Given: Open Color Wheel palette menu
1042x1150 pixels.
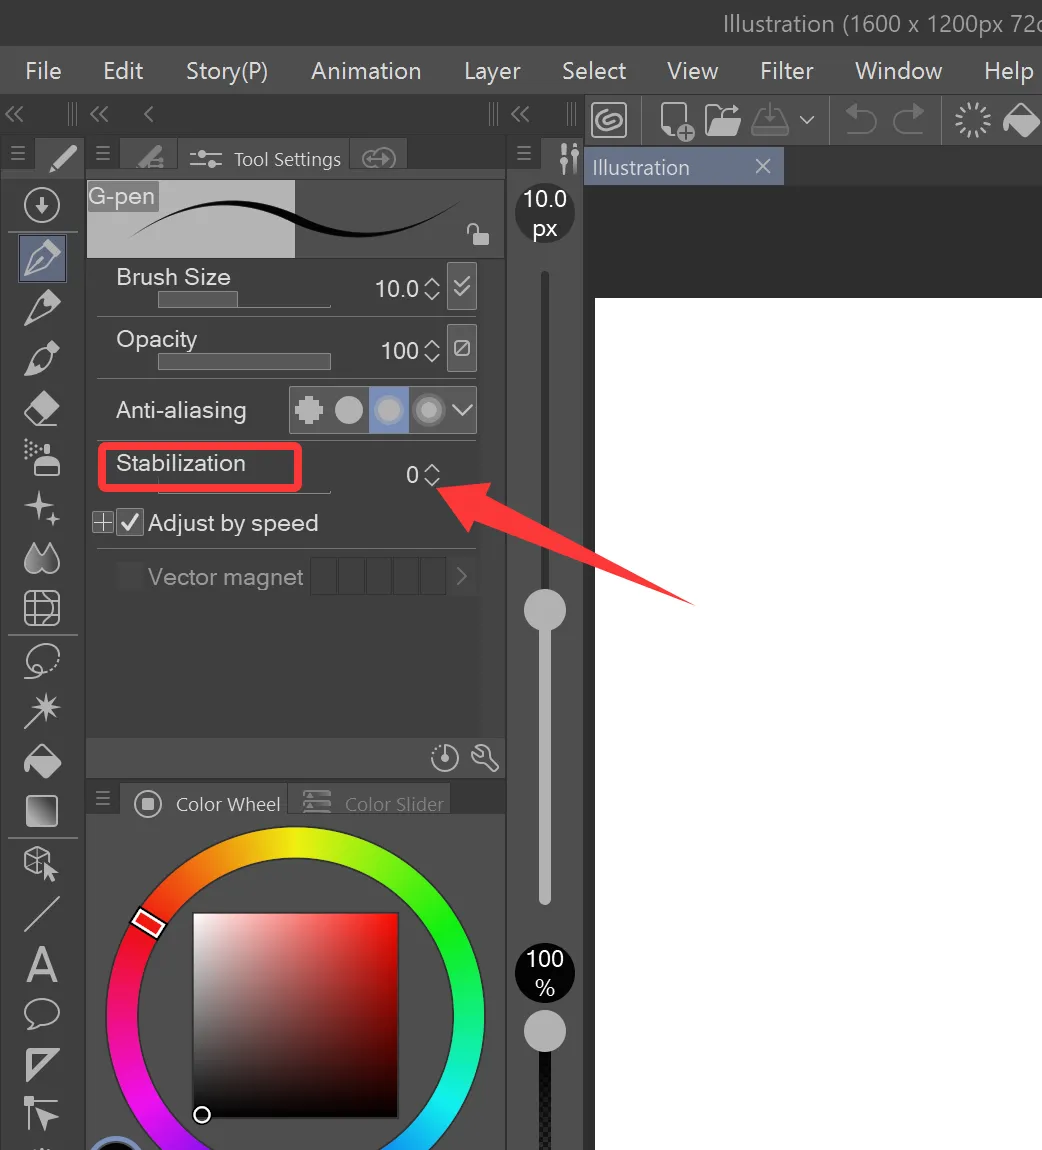Looking at the screenshot, I should (x=103, y=799).
